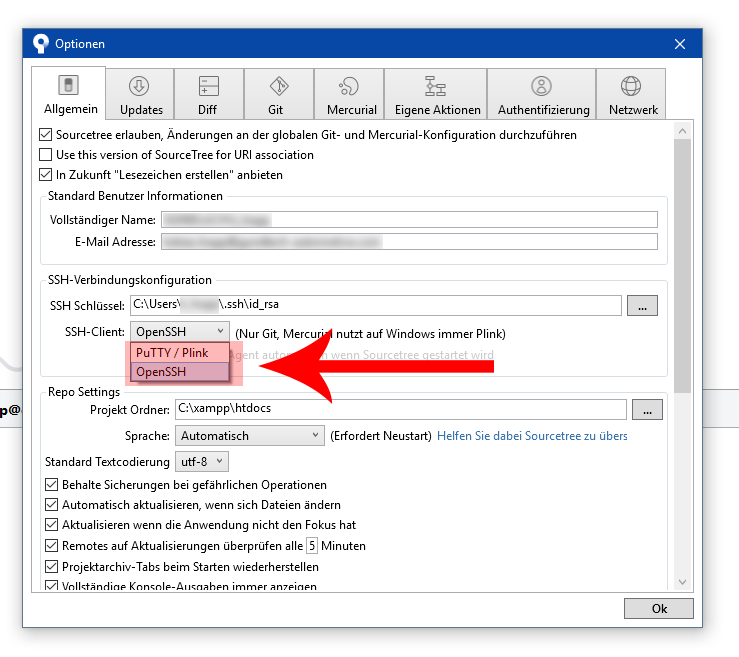The image size is (739, 657).
Task: Toggle Automatisch aktualisieren wenn Dateien ändern
Action: tap(51, 505)
